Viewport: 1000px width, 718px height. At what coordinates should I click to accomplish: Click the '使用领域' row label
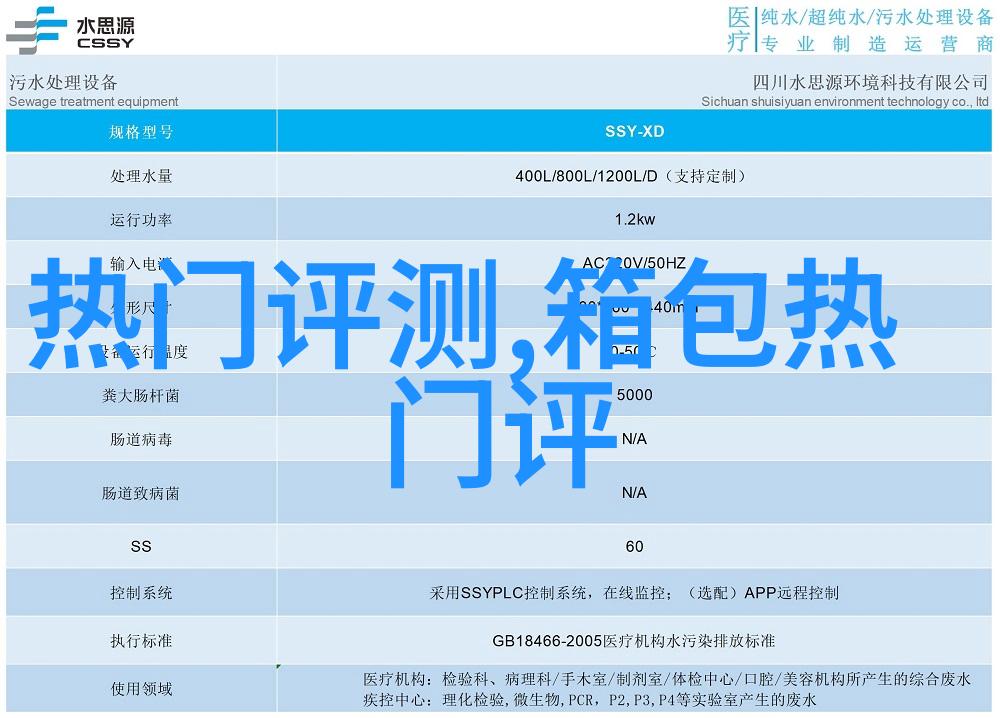[x=141, y=689]
